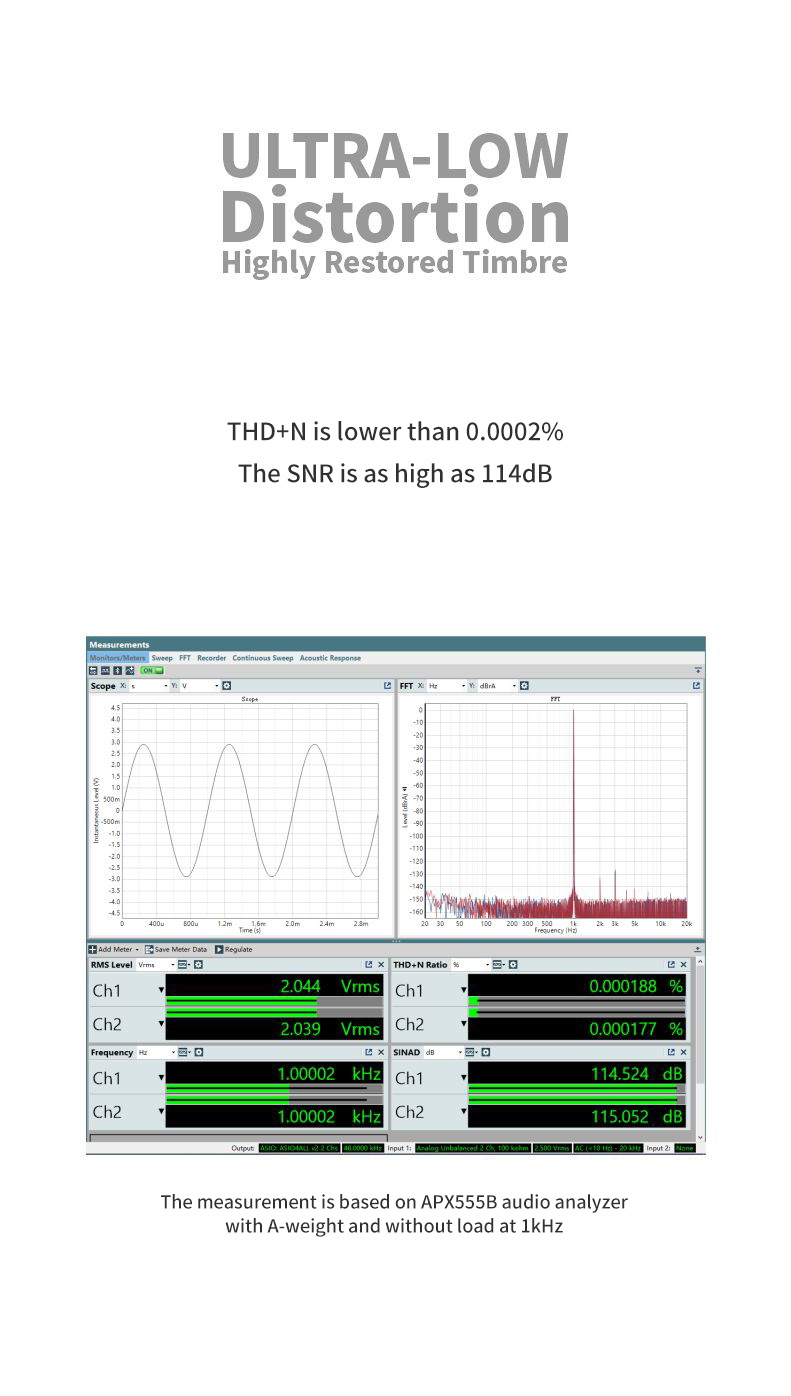
Task: Click the Output ASIO4ALL status field
Action: 298,1148
